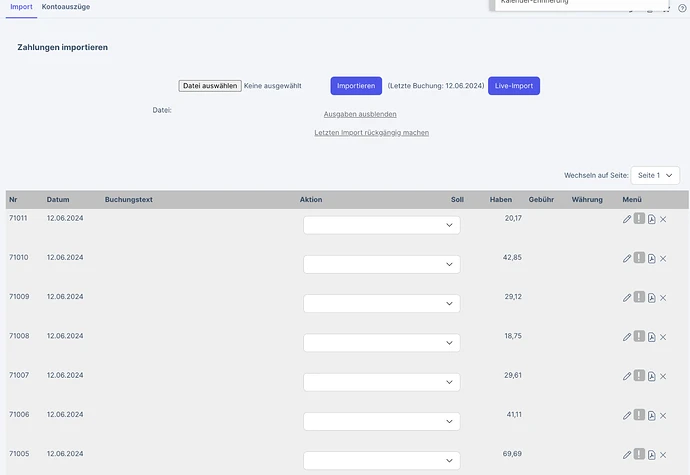Open Aktion dropdown for booking 71010

382,264
